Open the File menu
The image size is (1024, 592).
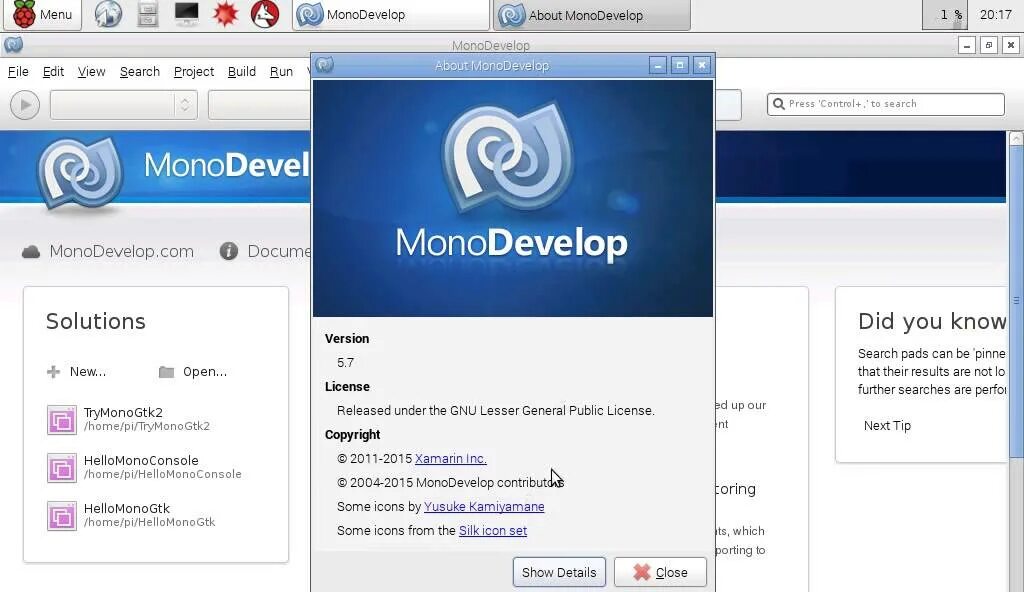click(x=18, y=71)
